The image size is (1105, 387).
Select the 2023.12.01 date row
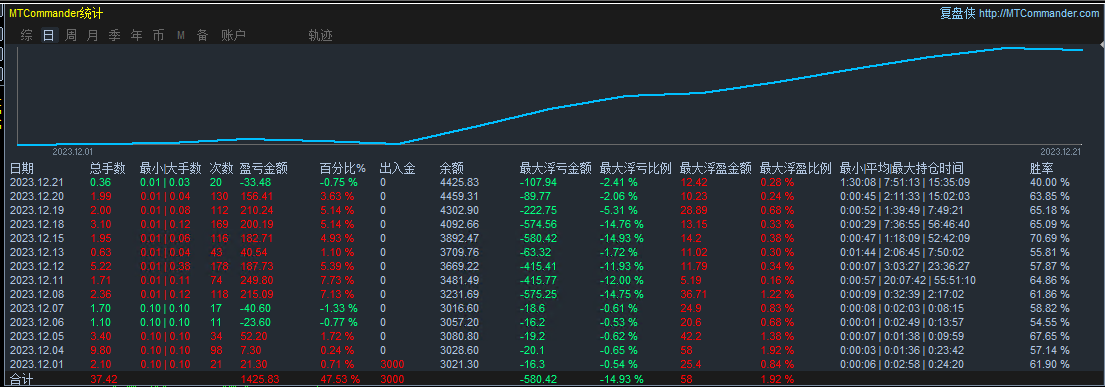point(37,364)
